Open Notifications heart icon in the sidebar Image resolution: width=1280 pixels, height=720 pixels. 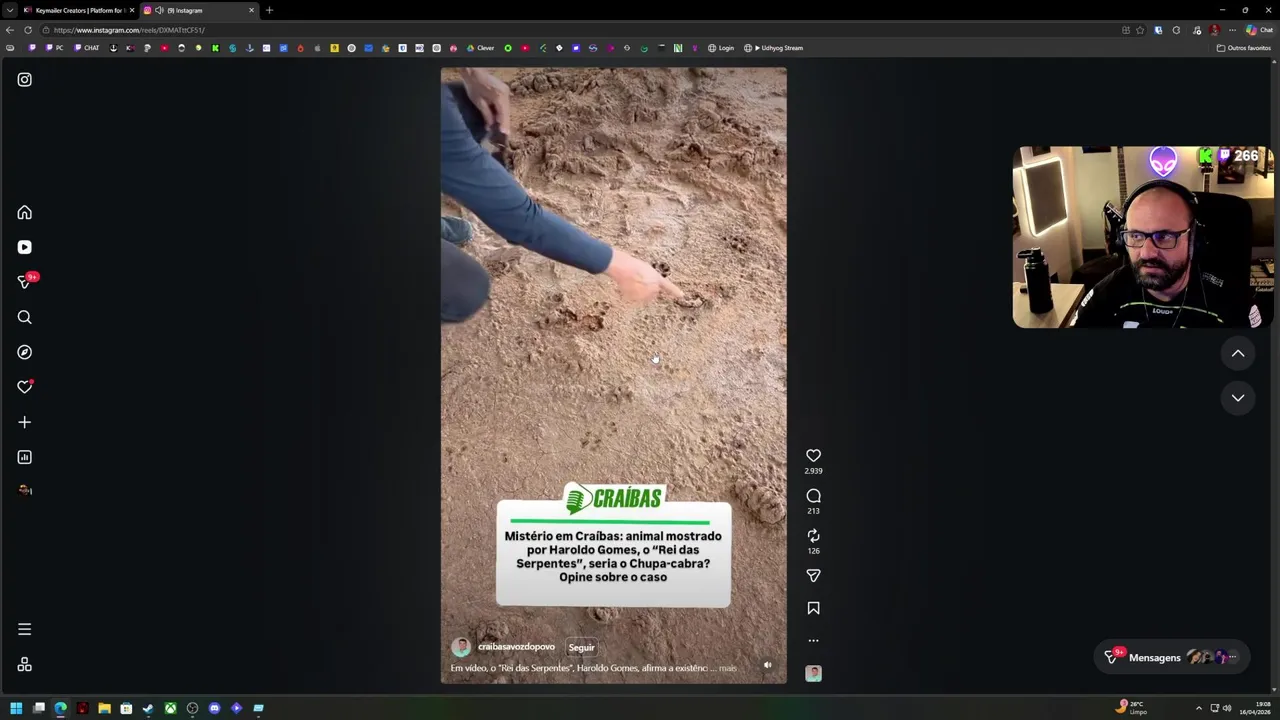24,387
